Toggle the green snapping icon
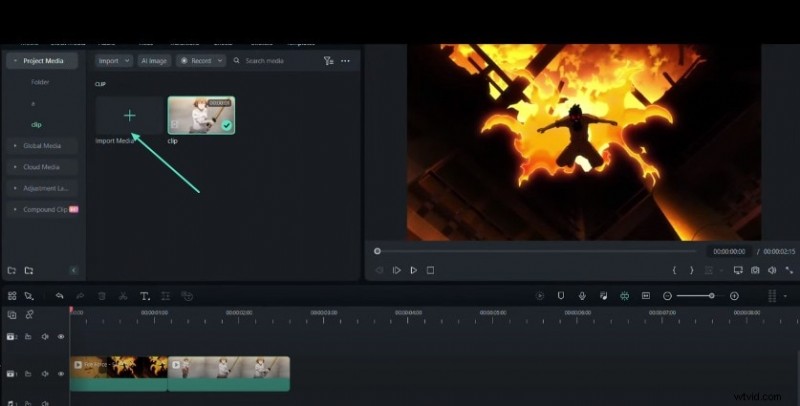This screenshot has height=406, width=800. [x=624, y=296]
